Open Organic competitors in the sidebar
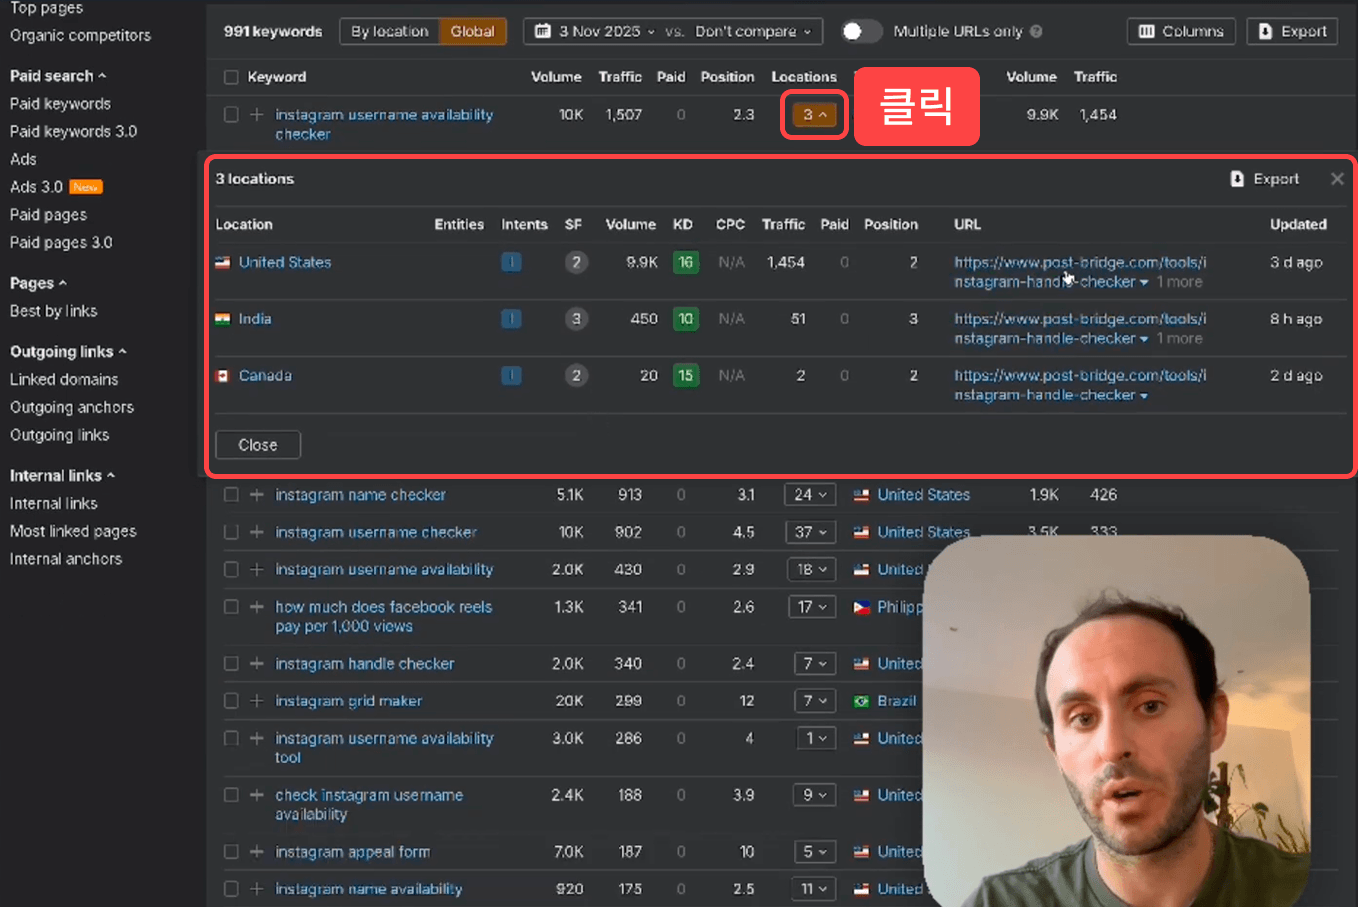The image size is (1358, 907). pyautogui.click(x=80, y=36)
